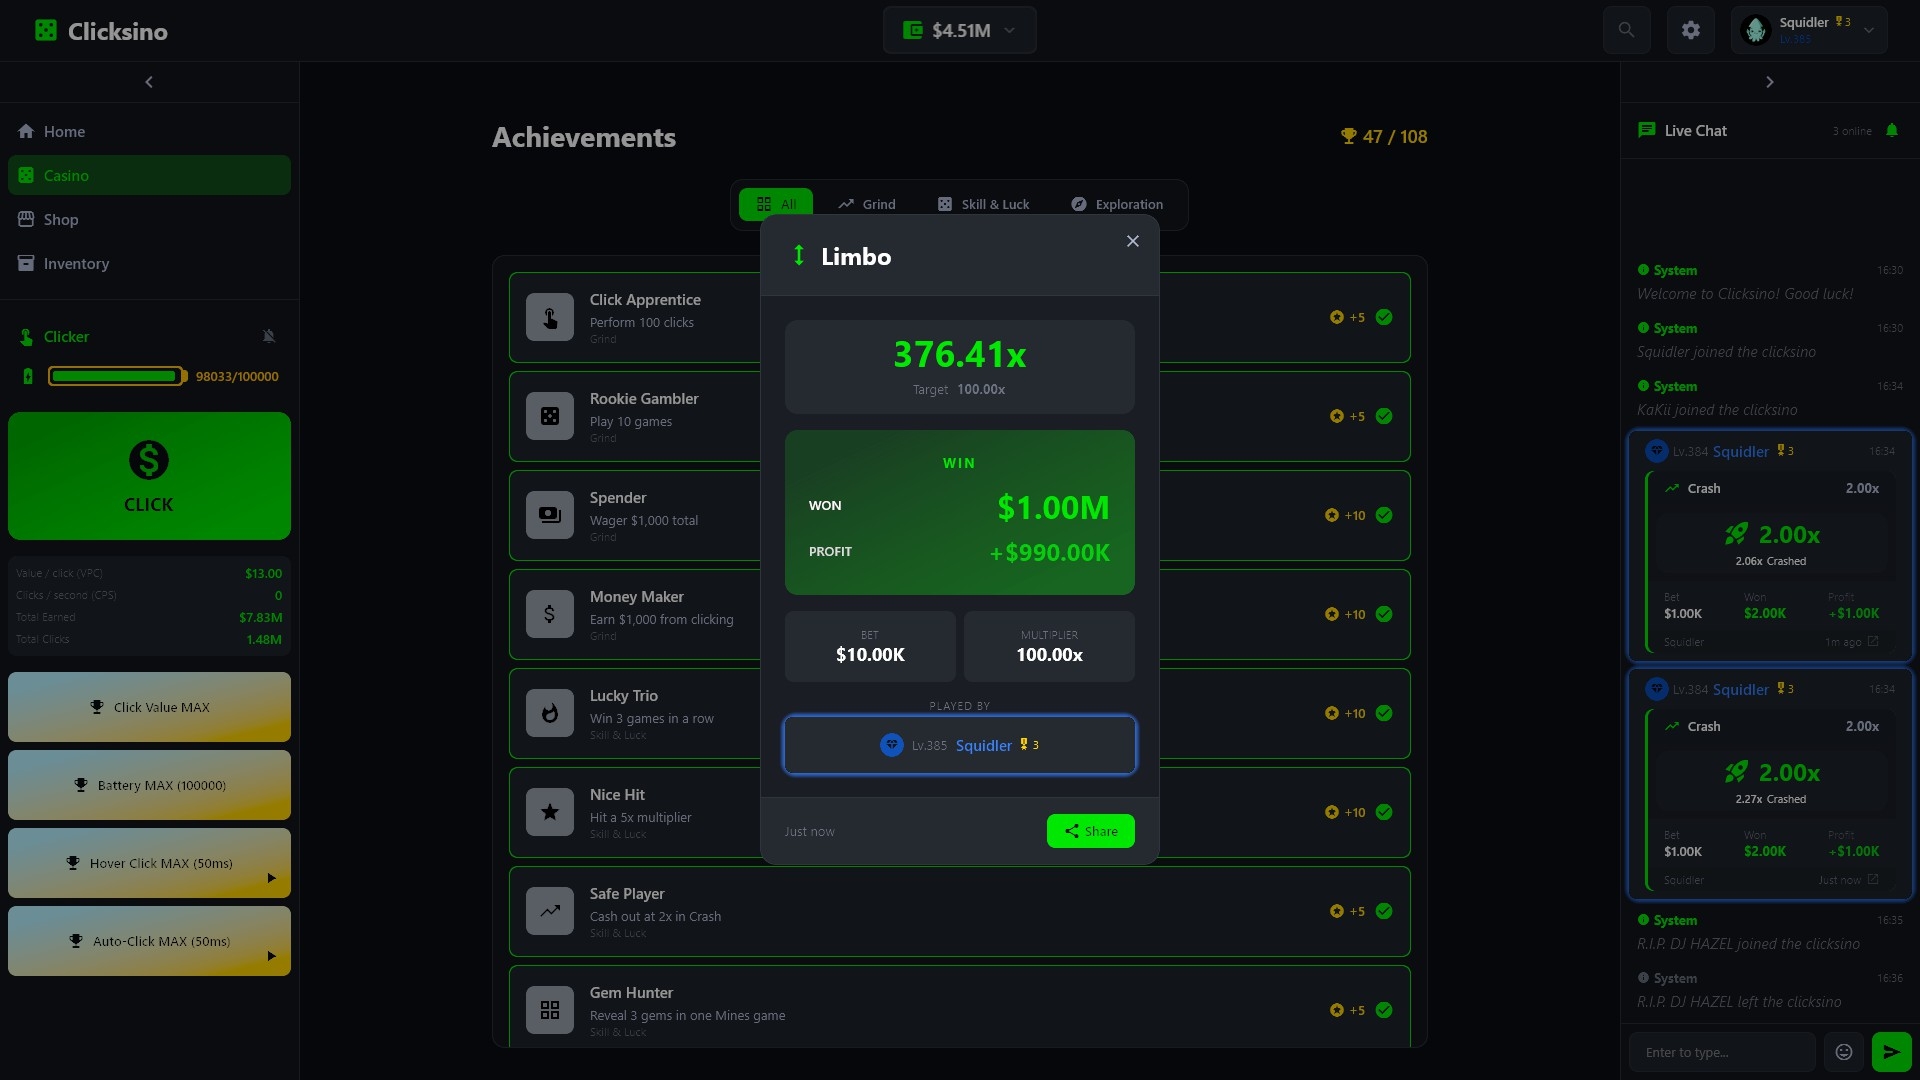
Task: Open the settings gear icon
Action: point(1691,30)
